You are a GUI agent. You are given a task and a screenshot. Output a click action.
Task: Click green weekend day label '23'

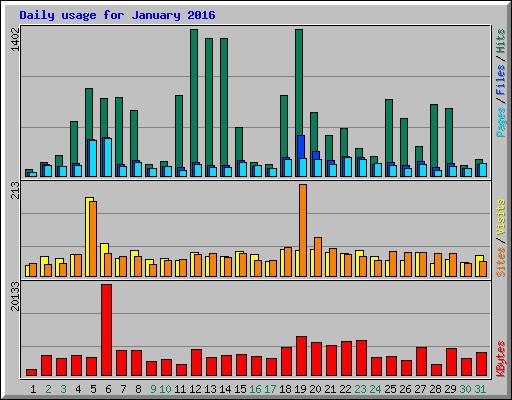coord(360,389)
